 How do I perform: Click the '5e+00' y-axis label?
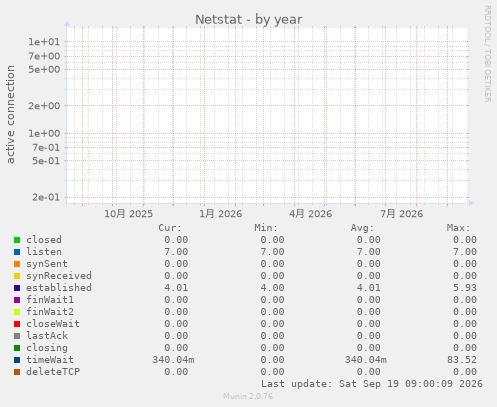pyautogui.click(x=44, y=69)
